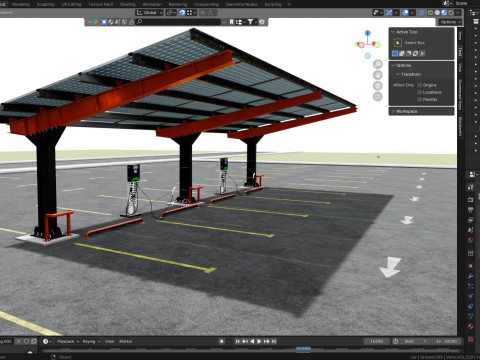Jump to first frame button
This screenshot has width=480, height=360.
[x=238, y=342]
